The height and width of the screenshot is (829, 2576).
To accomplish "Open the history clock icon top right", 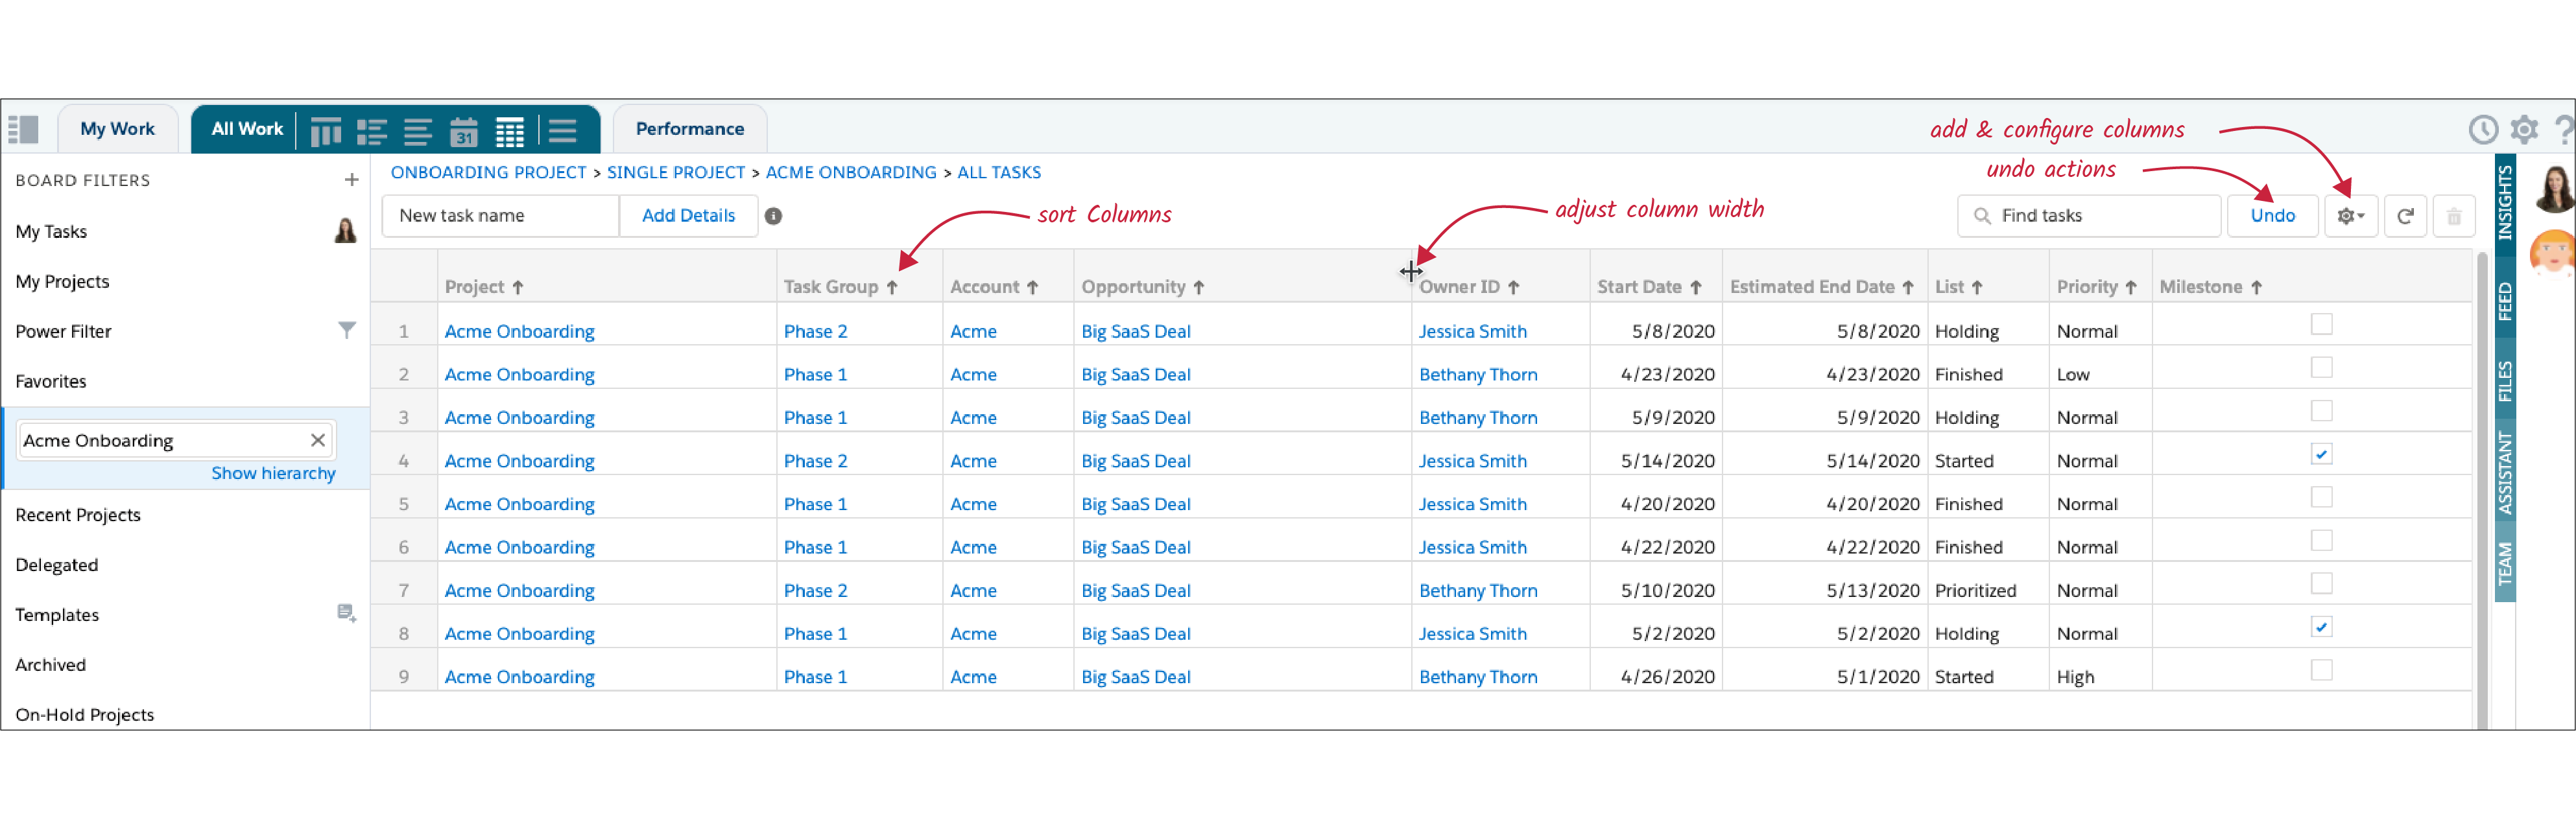I will tap(2484, 129).
